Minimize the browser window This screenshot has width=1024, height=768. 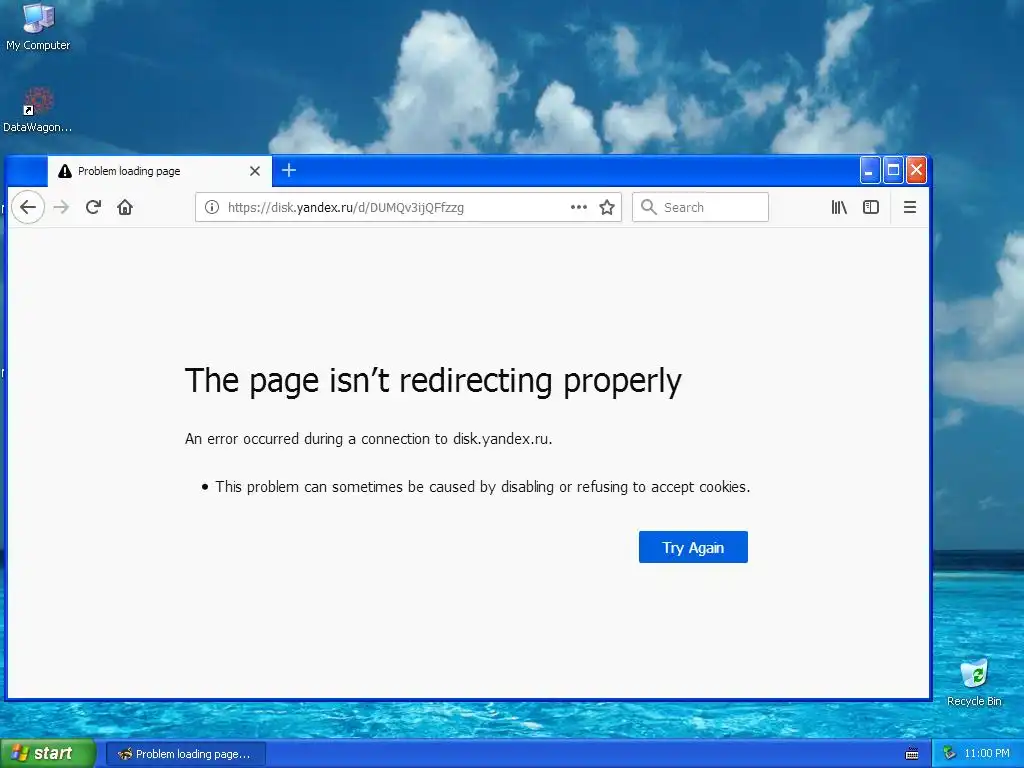point(869,170)
